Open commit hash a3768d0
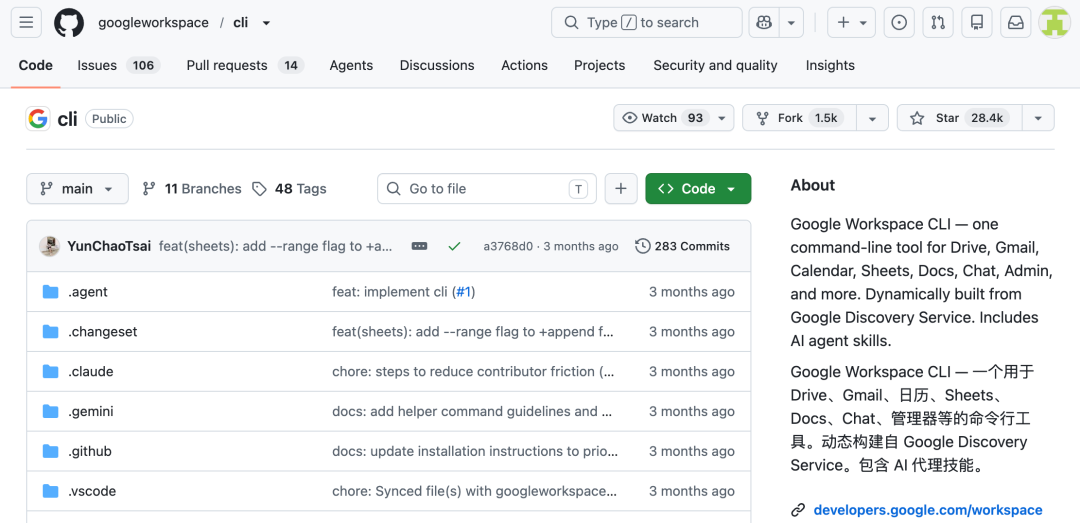This screenshot has height=523, width=1080. [x=508, y=246]
